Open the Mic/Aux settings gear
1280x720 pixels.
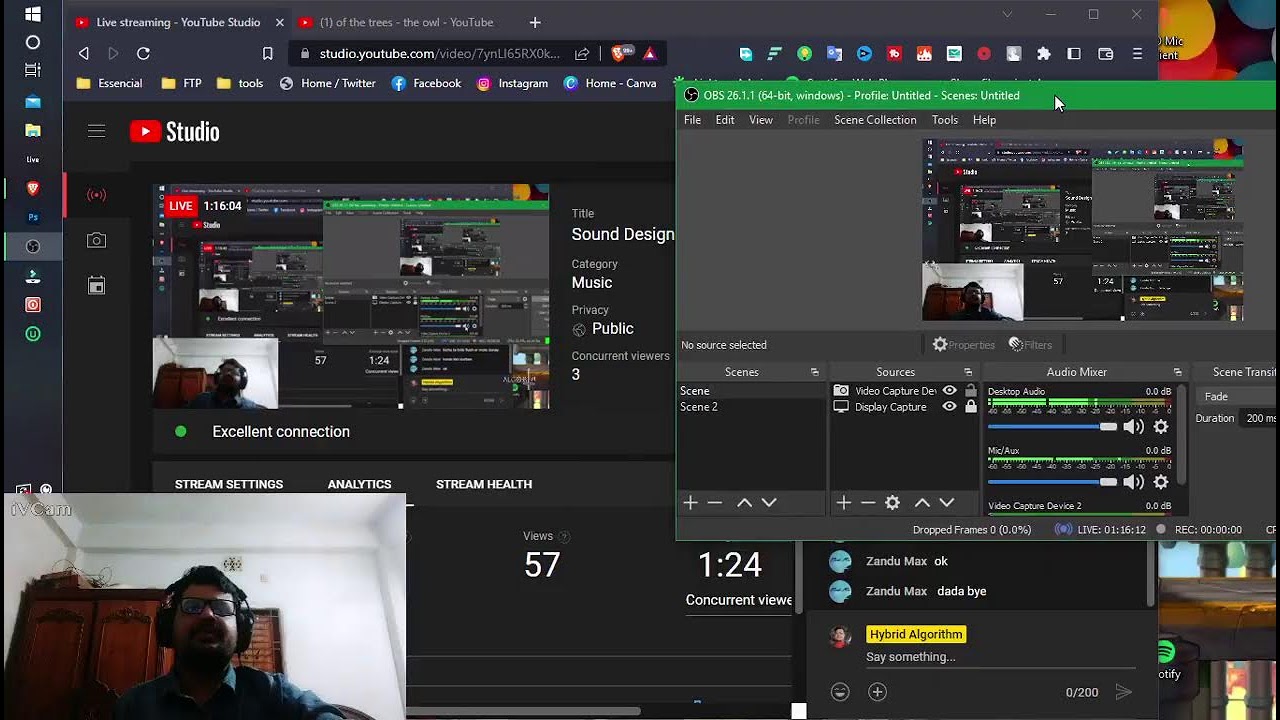(1161, 482)
